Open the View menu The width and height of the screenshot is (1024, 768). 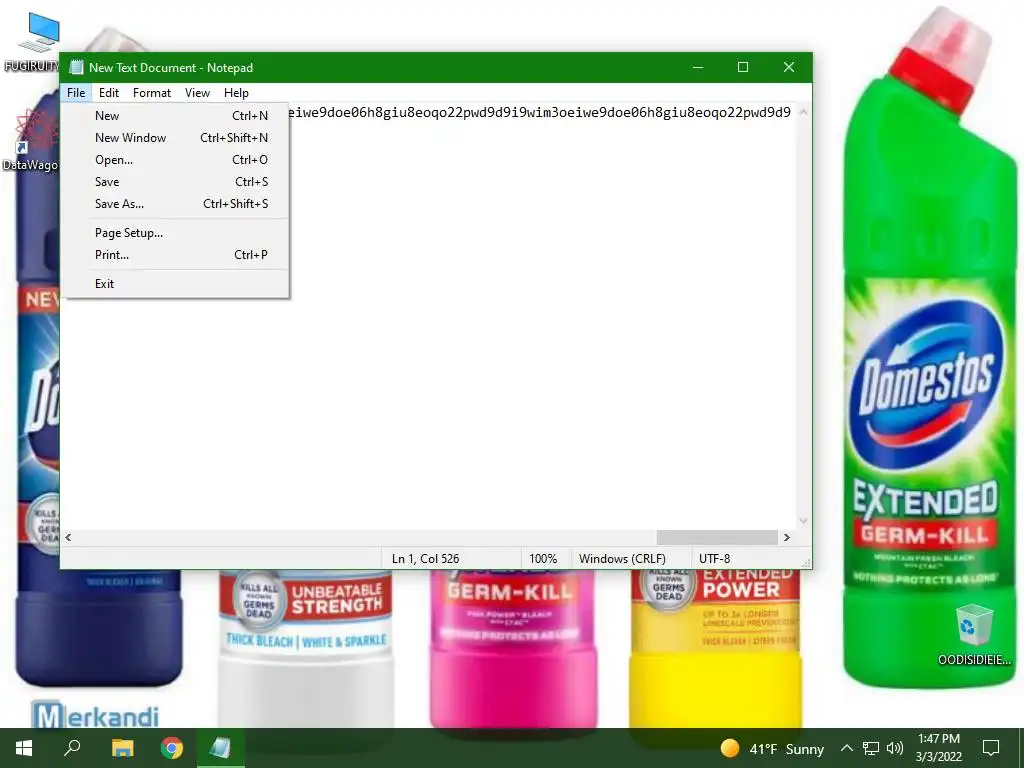(x=197, y=93)
